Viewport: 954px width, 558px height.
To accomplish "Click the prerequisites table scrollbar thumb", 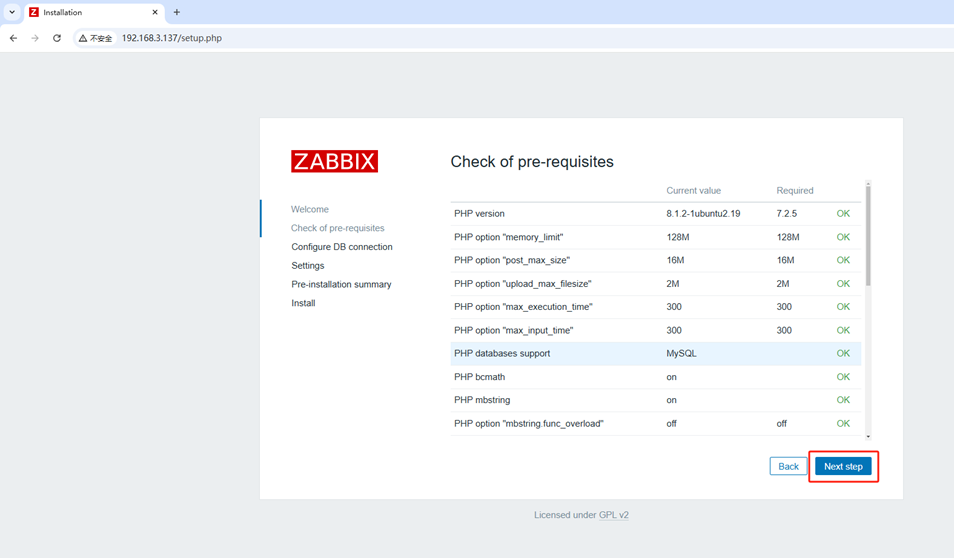I will 868,236.
